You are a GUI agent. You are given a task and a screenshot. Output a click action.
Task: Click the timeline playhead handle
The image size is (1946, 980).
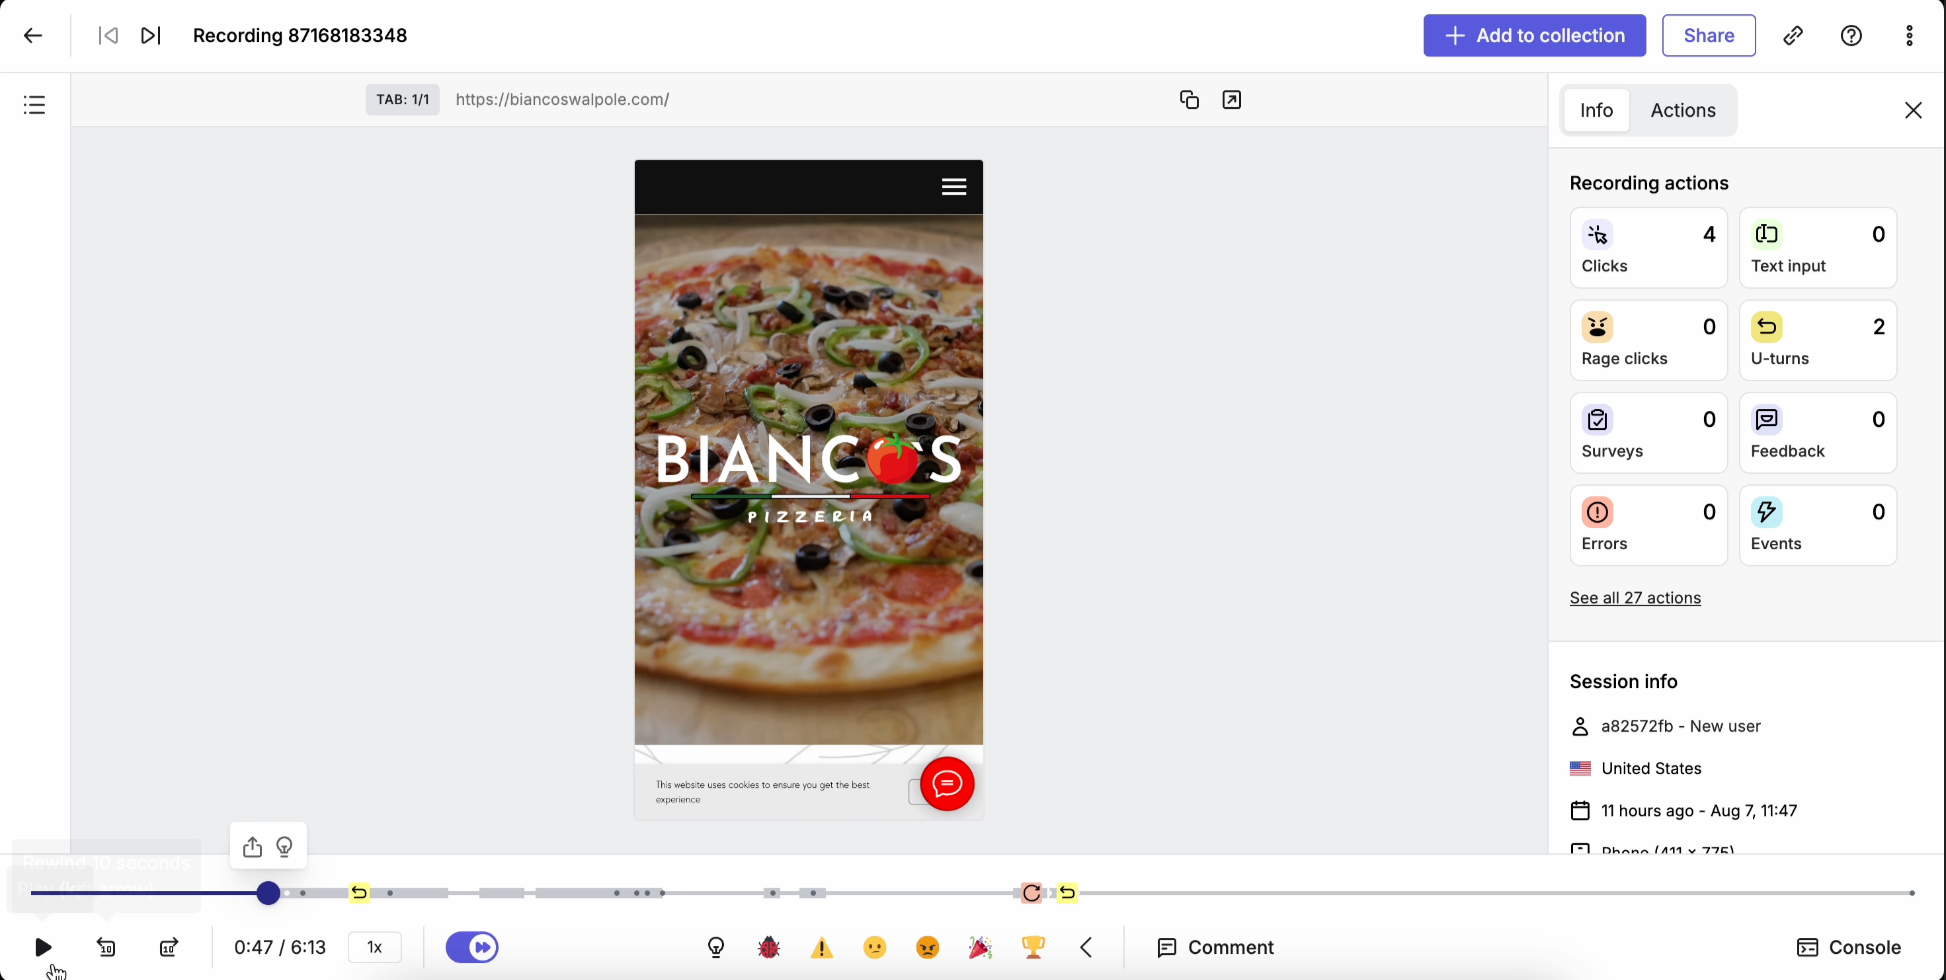point(268,893)
